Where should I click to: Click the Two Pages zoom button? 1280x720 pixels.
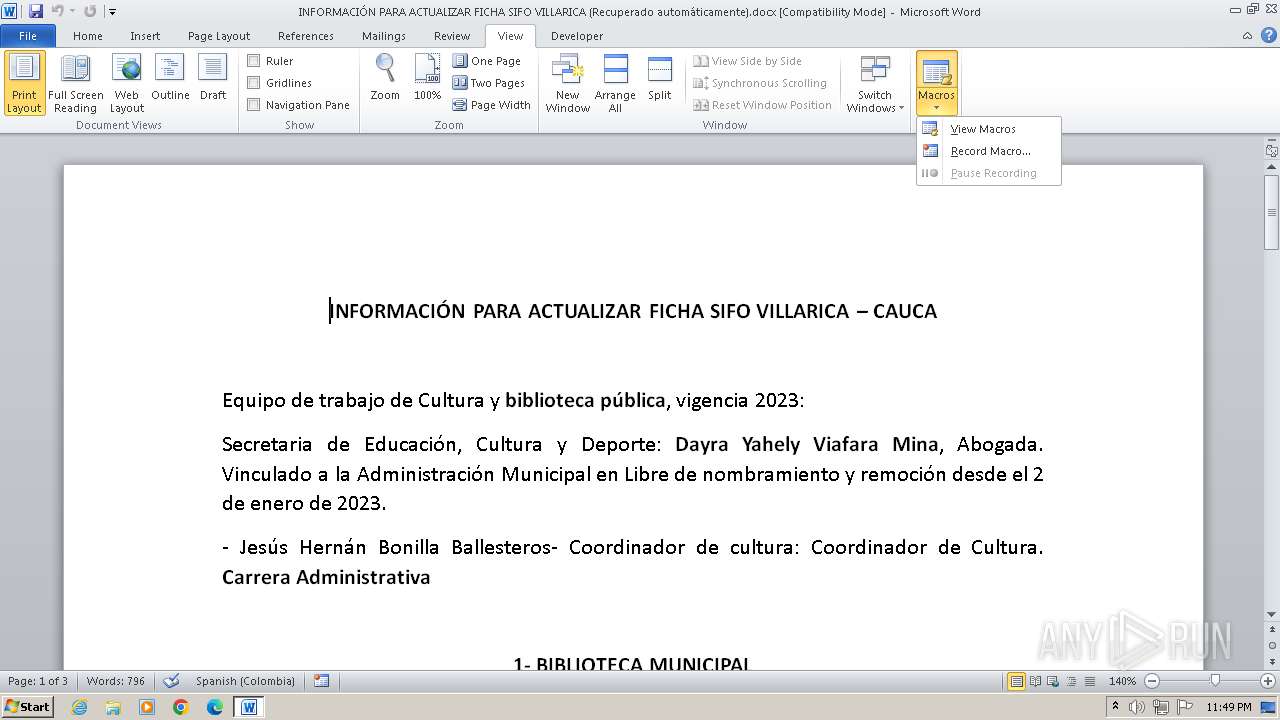point(489,83)
